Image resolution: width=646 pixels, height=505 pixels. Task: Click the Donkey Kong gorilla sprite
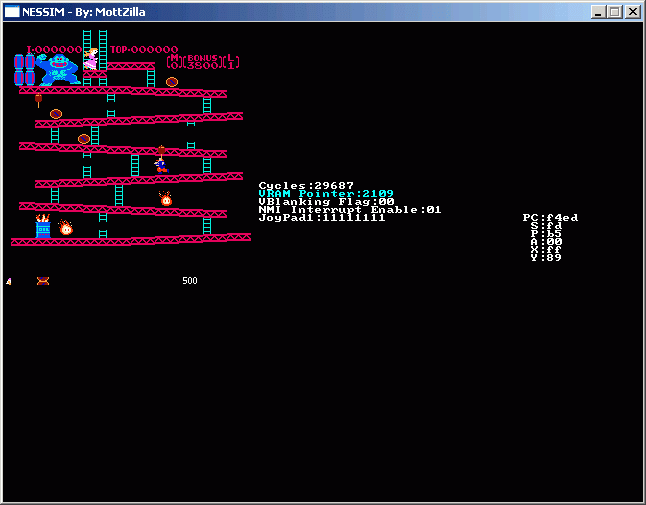pyautogui.click(x=59, y=69)
